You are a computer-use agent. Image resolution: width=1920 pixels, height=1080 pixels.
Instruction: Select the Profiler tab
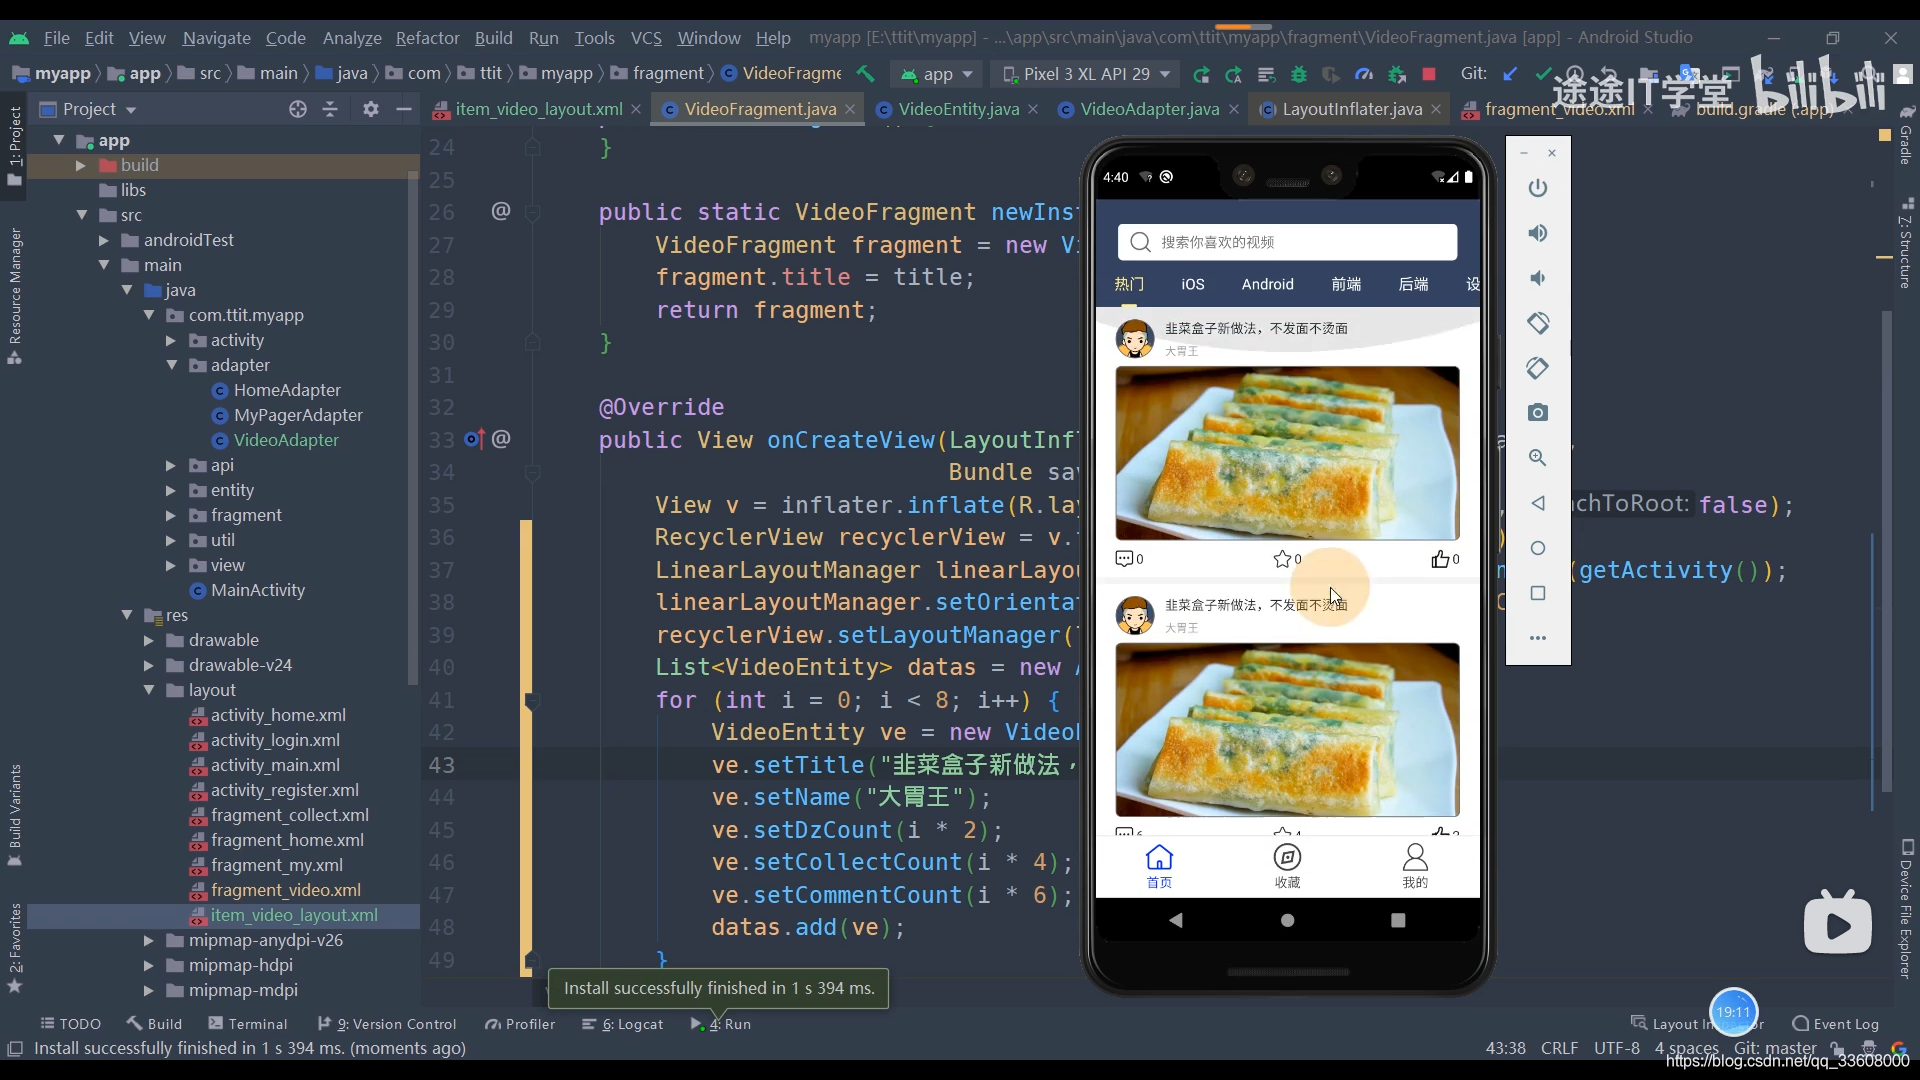524,1023
